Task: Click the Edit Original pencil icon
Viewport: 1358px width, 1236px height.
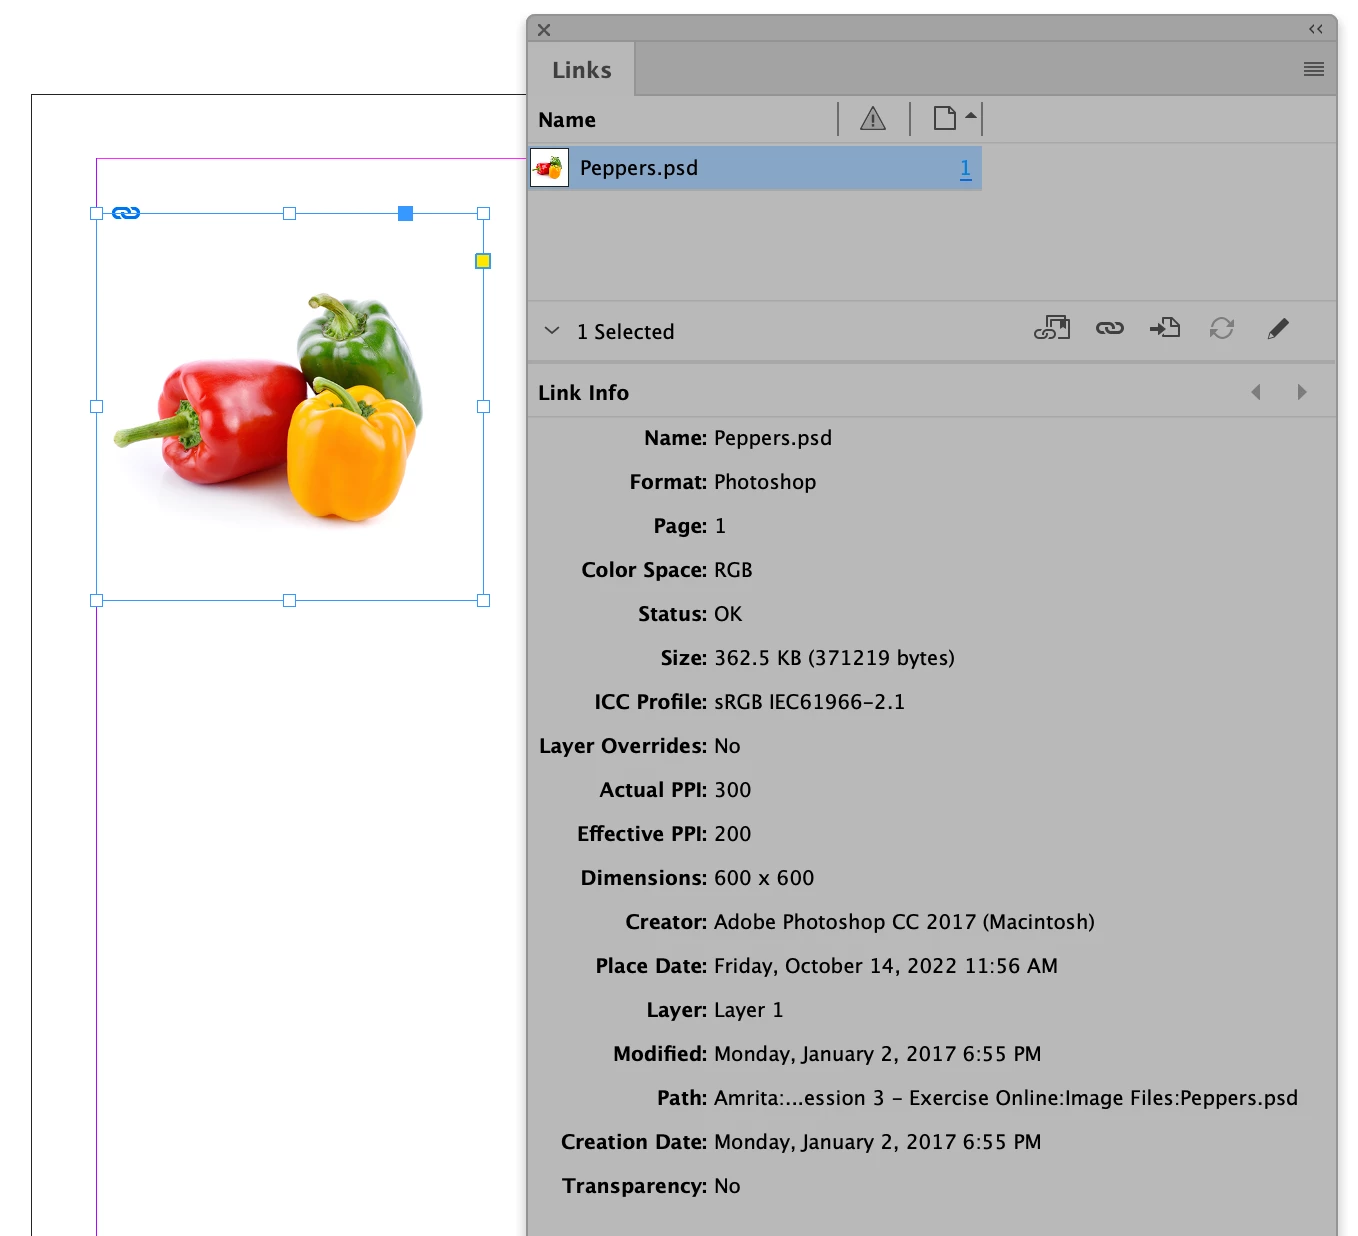Action: [1278, 328]
